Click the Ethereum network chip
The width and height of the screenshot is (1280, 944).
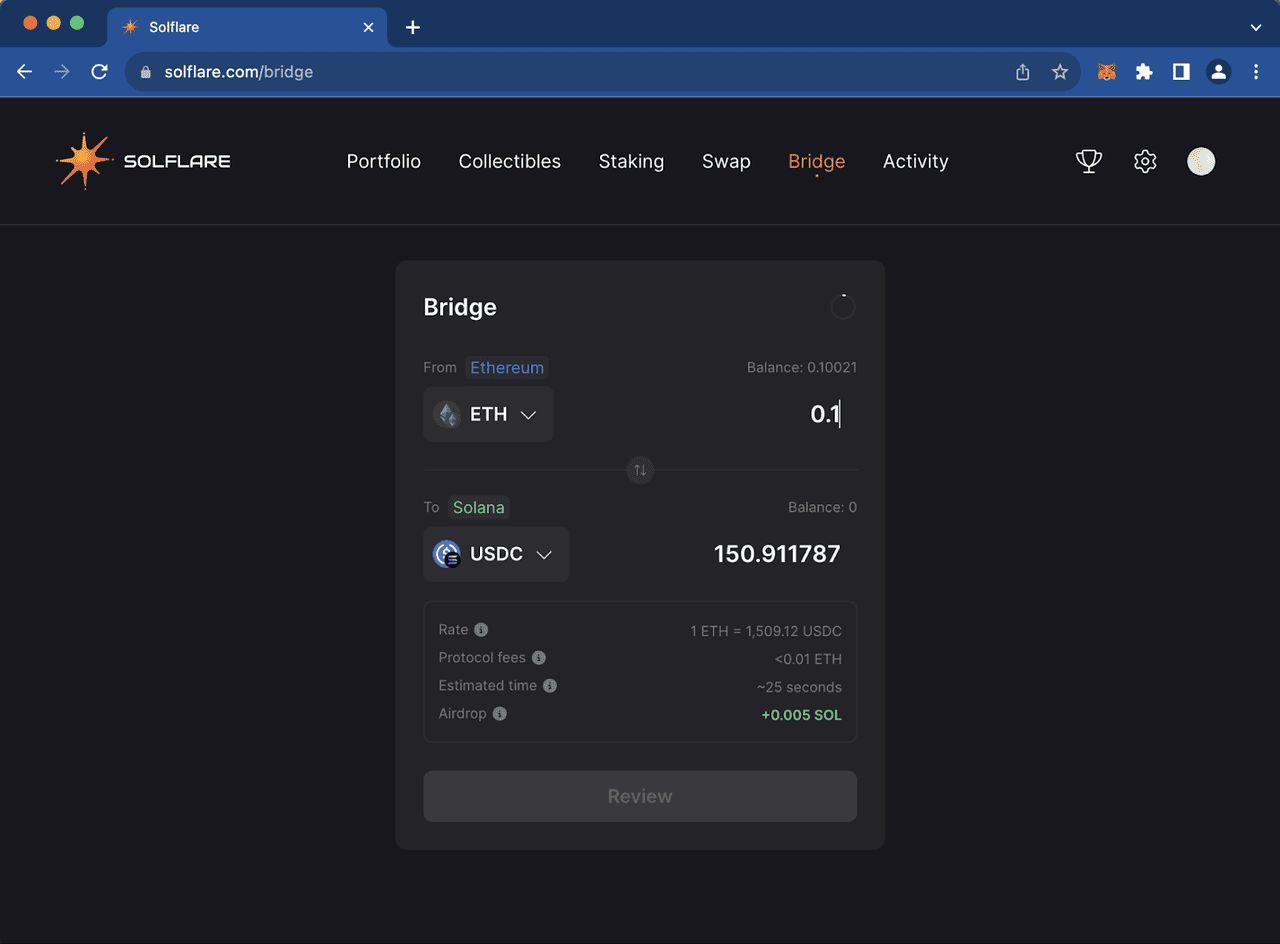[507, 367]
